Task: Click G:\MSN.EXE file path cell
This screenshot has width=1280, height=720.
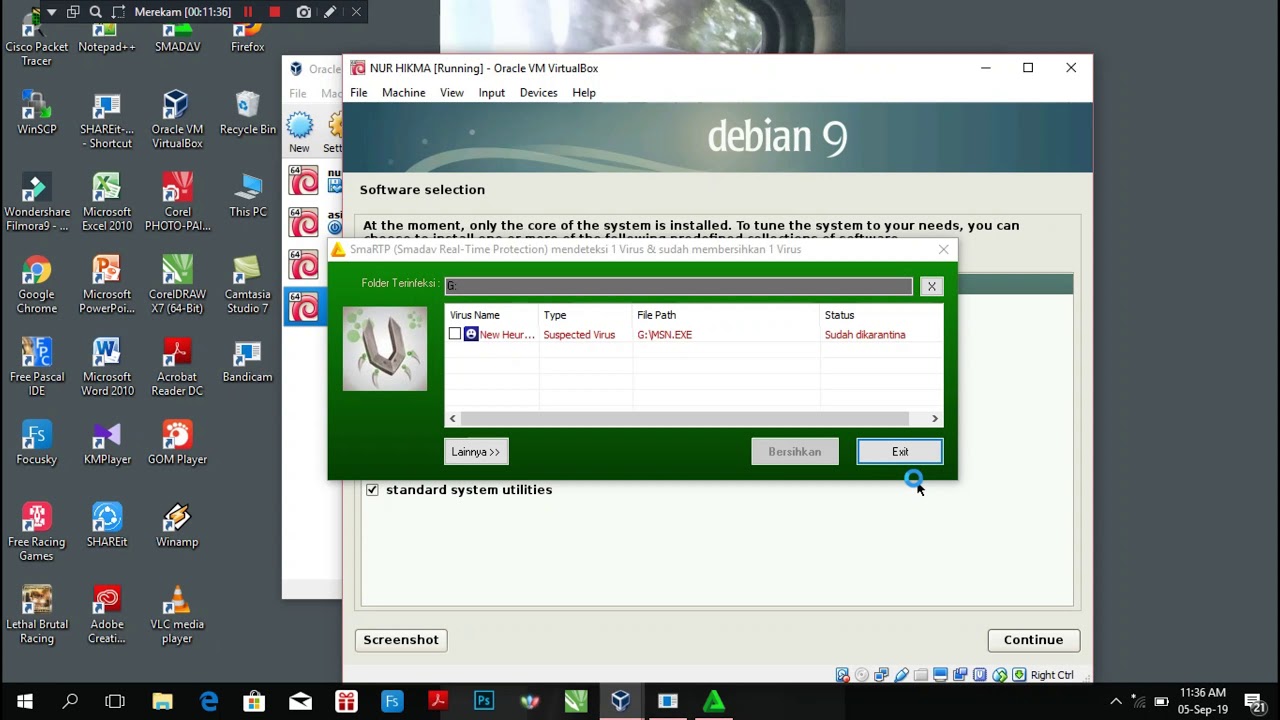Action: point(664,335)
